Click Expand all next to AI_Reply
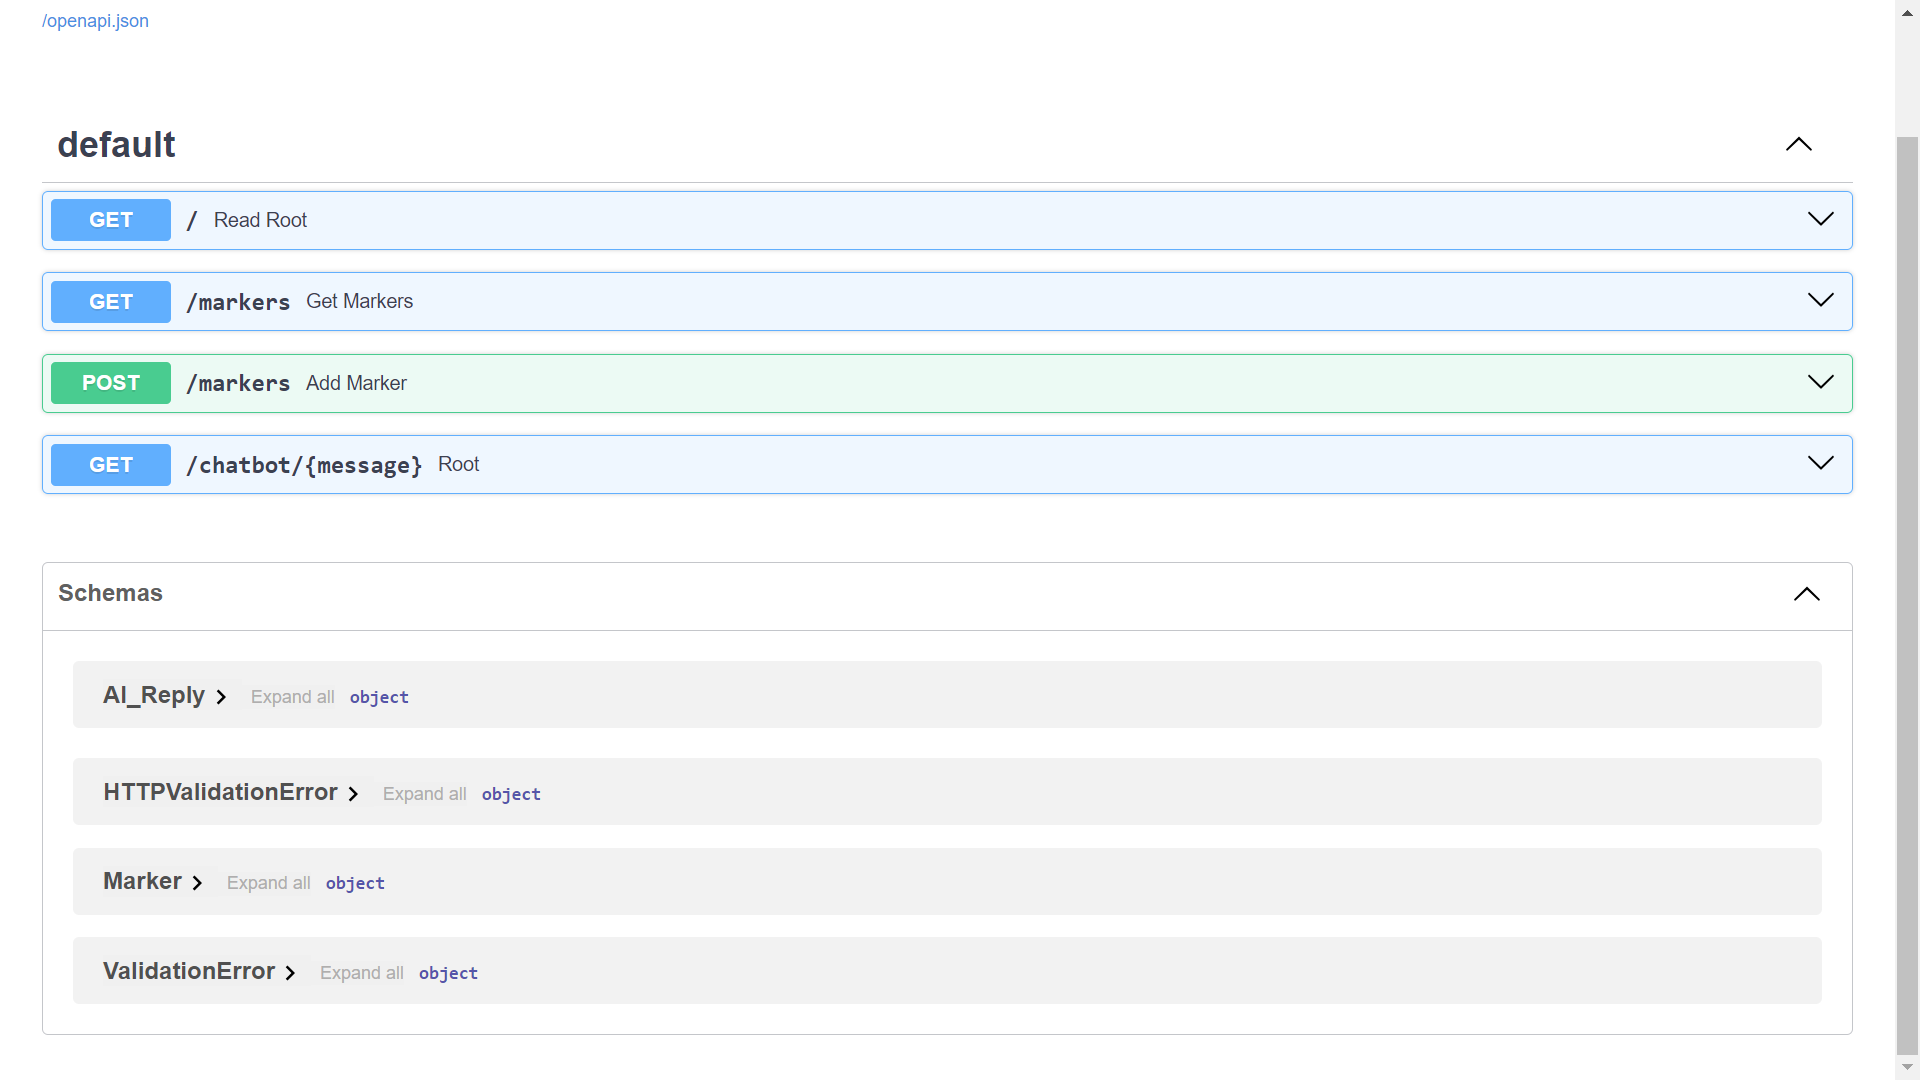 (292, 697)
